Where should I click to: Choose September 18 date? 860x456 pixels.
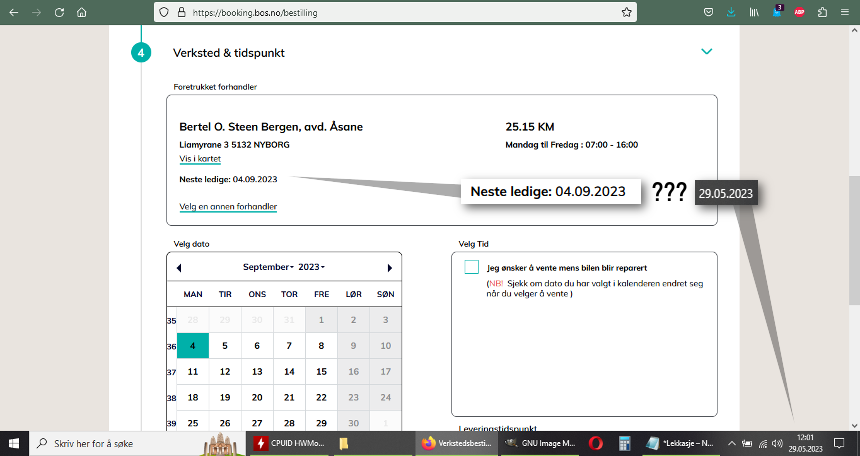point(193,397)
